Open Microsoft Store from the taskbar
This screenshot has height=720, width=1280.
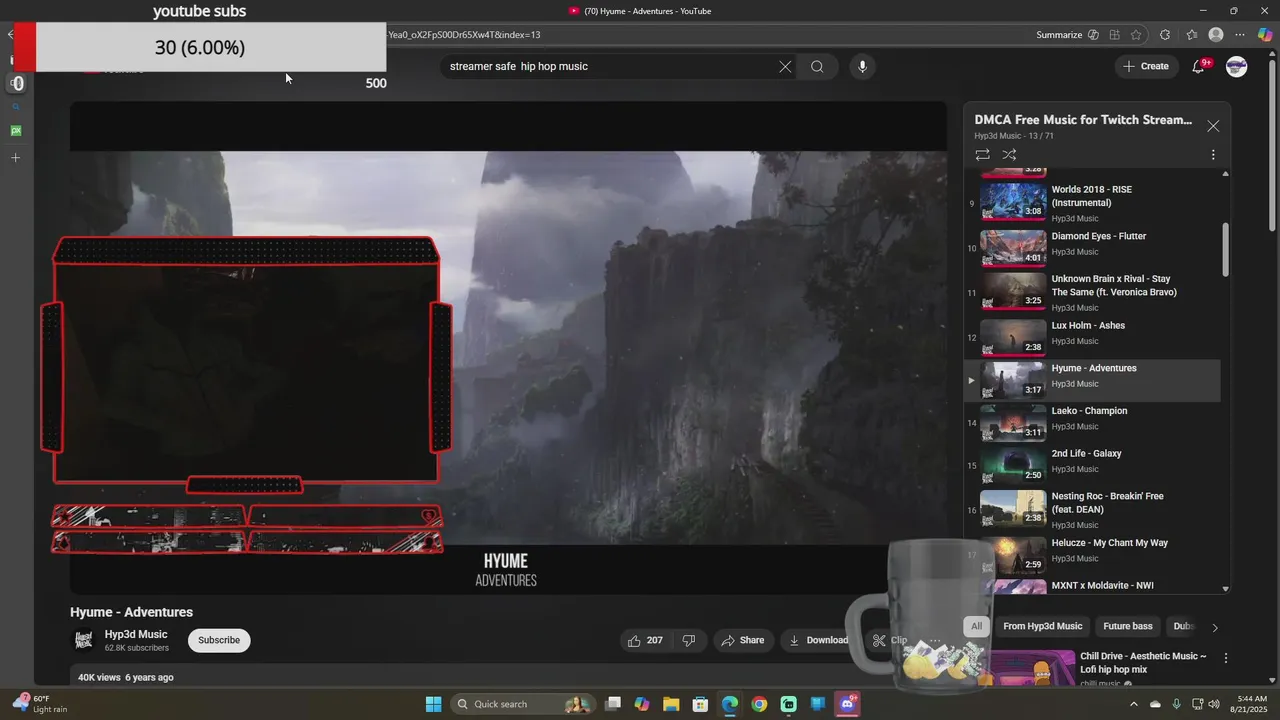700,704
